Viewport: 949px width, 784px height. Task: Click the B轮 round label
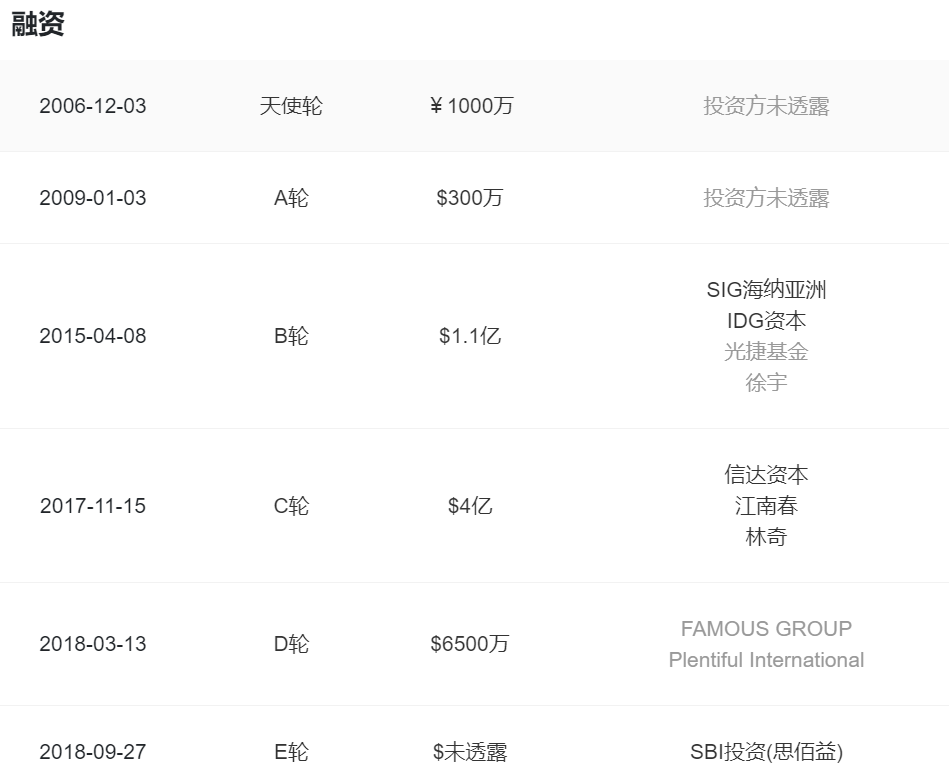click(x=291, y=336)
